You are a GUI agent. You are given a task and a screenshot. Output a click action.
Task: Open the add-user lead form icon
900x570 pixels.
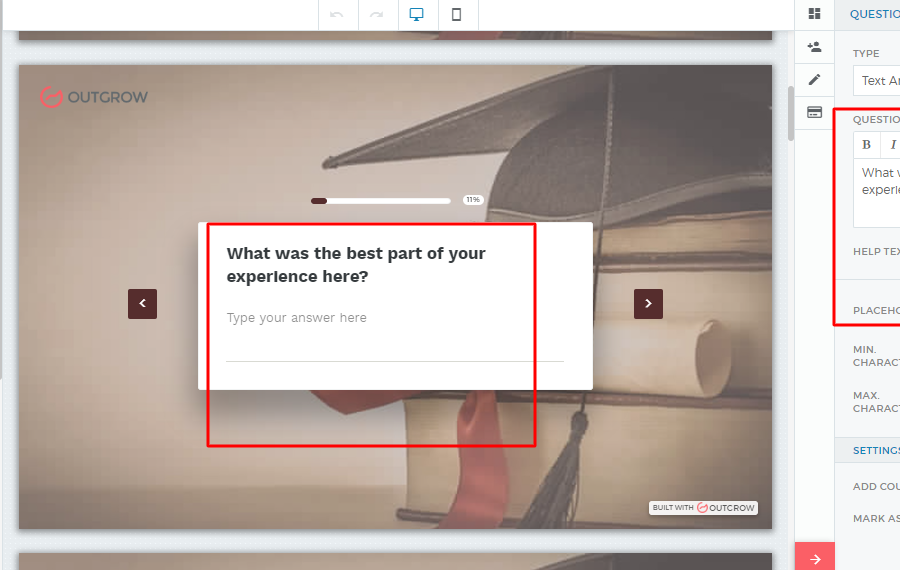814,47
